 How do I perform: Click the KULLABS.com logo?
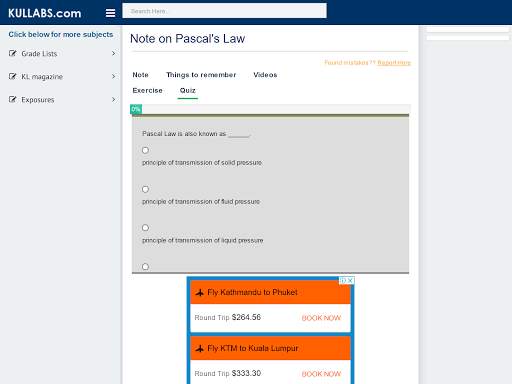(45, 13)
